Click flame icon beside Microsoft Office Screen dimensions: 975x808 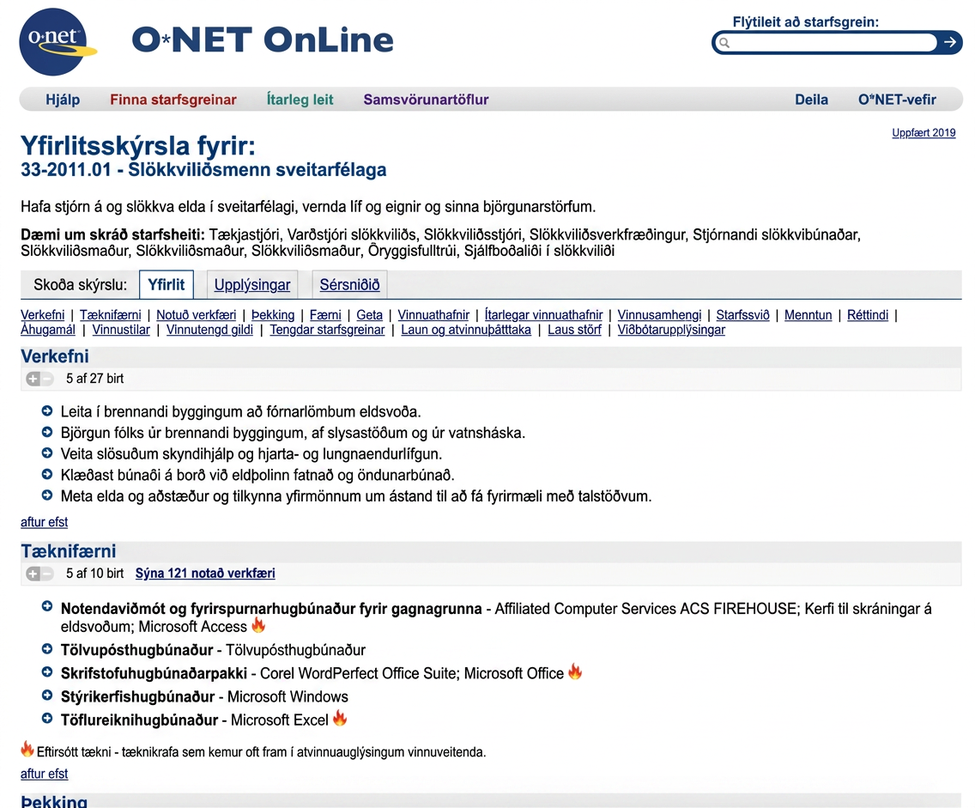[575, 672]
